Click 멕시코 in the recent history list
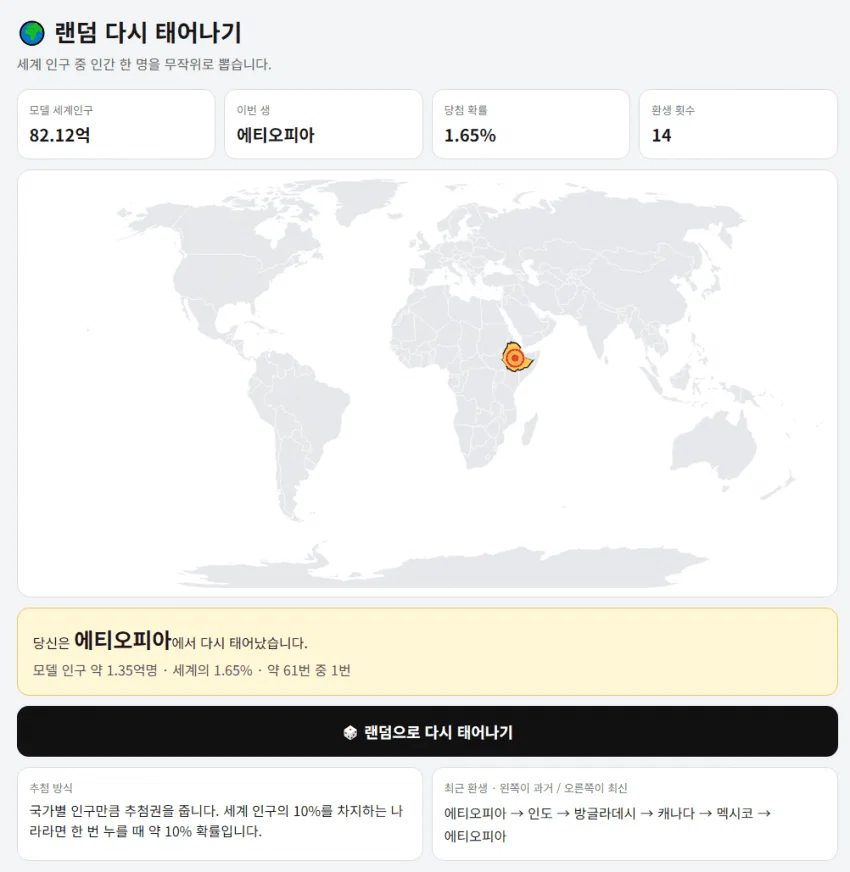The image size is (850, 872). point(734,813)
